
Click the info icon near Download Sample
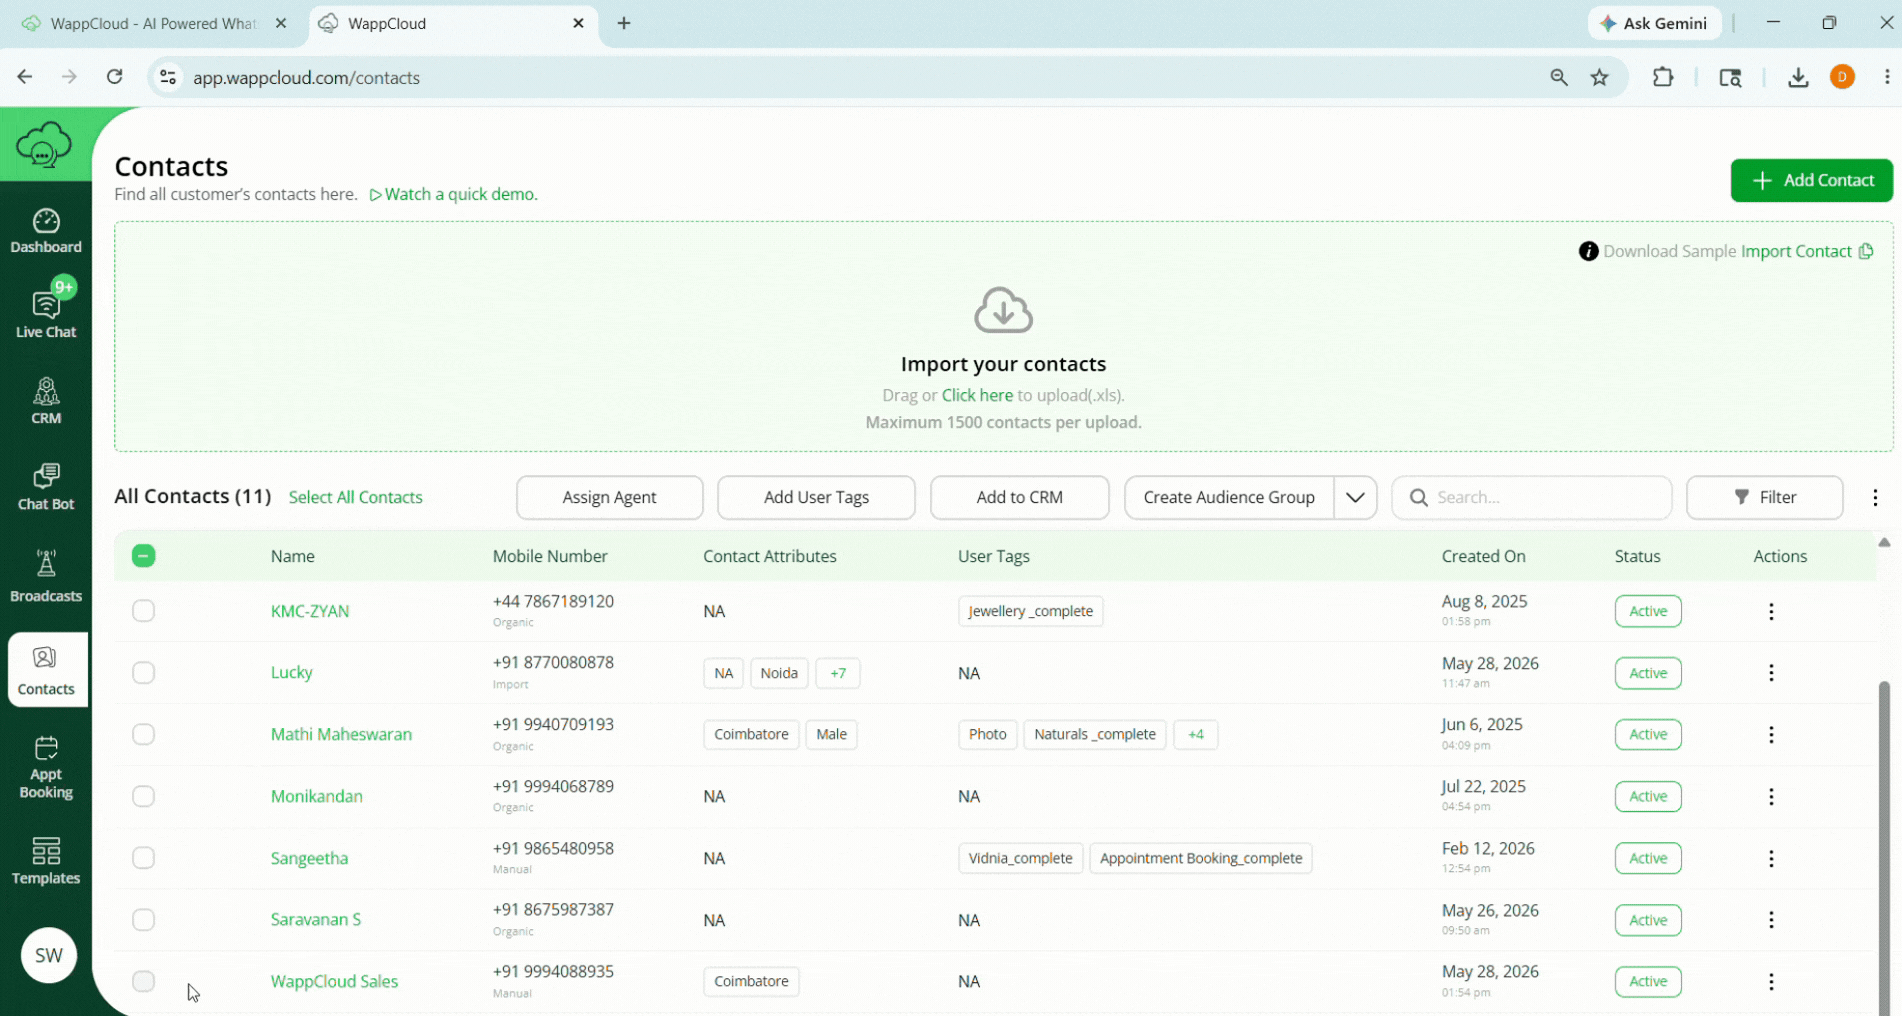pyautogui.click(x=1588, y=251)
